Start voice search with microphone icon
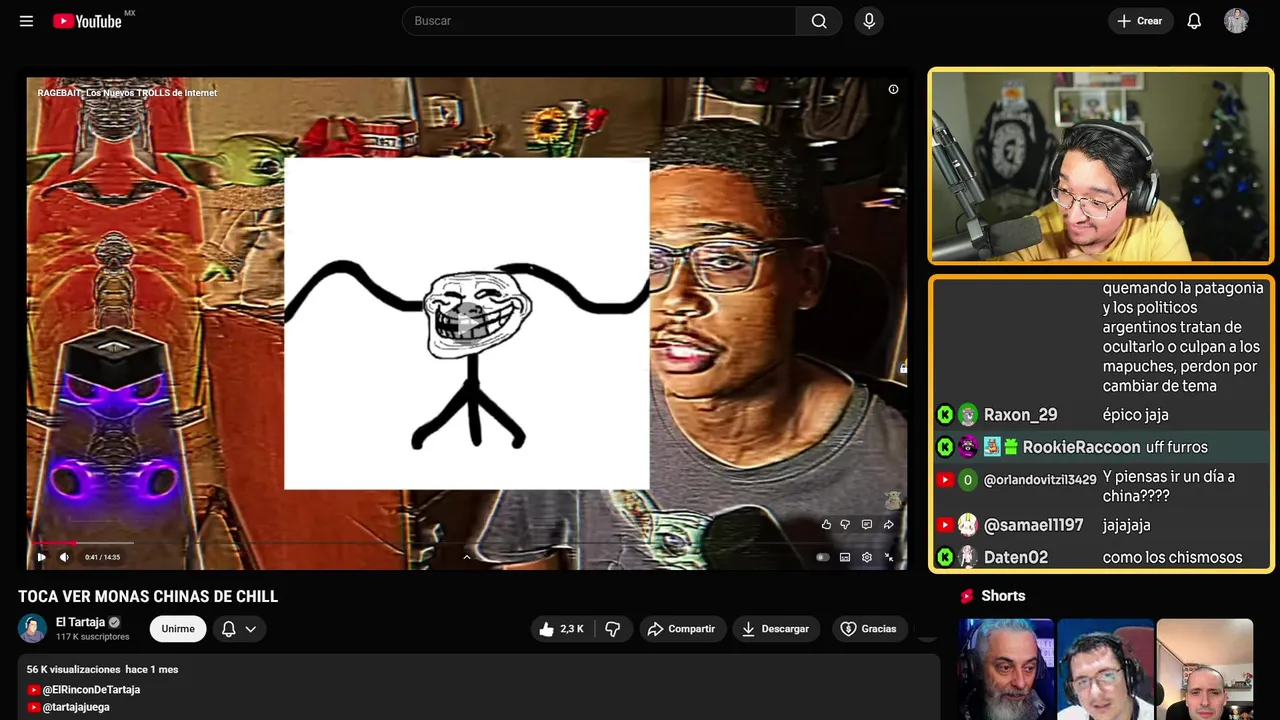This screenshot has height=720, width=1280. tap(869, 21)
